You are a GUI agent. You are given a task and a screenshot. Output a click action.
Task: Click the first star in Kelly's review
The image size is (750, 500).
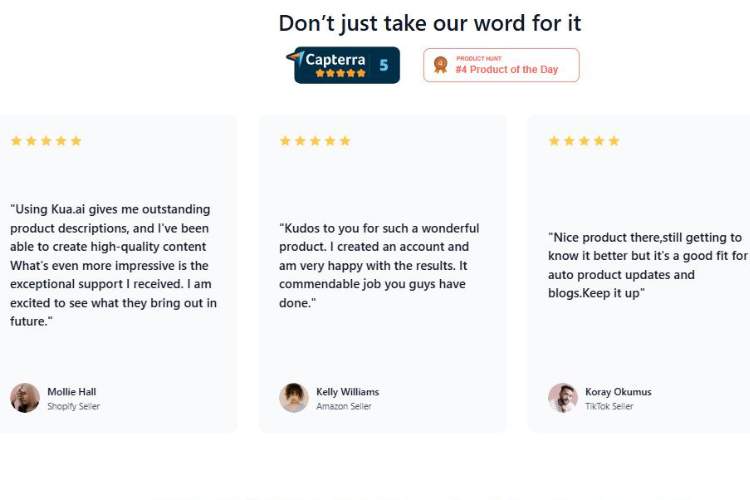coord(285,141)
